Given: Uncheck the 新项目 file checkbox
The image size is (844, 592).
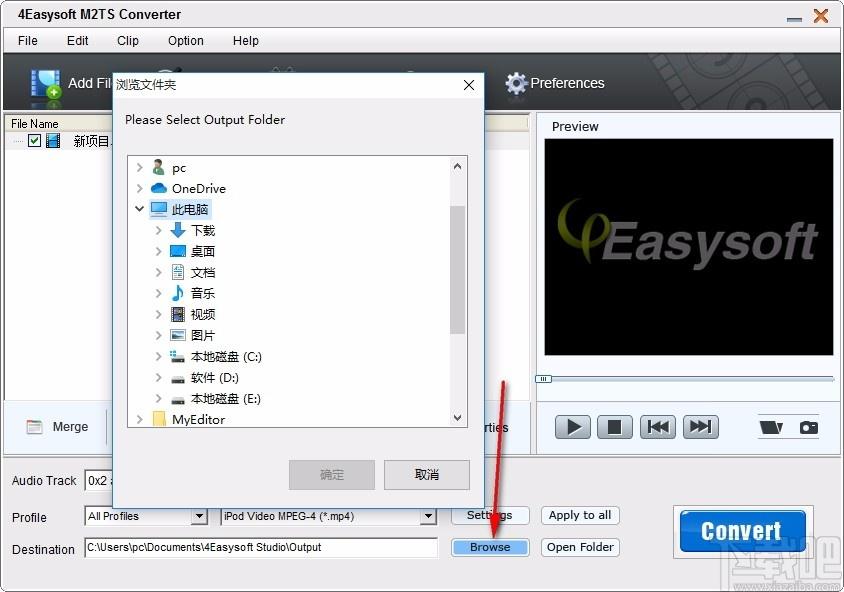Looking at the screenshot, I should point(35,141).
